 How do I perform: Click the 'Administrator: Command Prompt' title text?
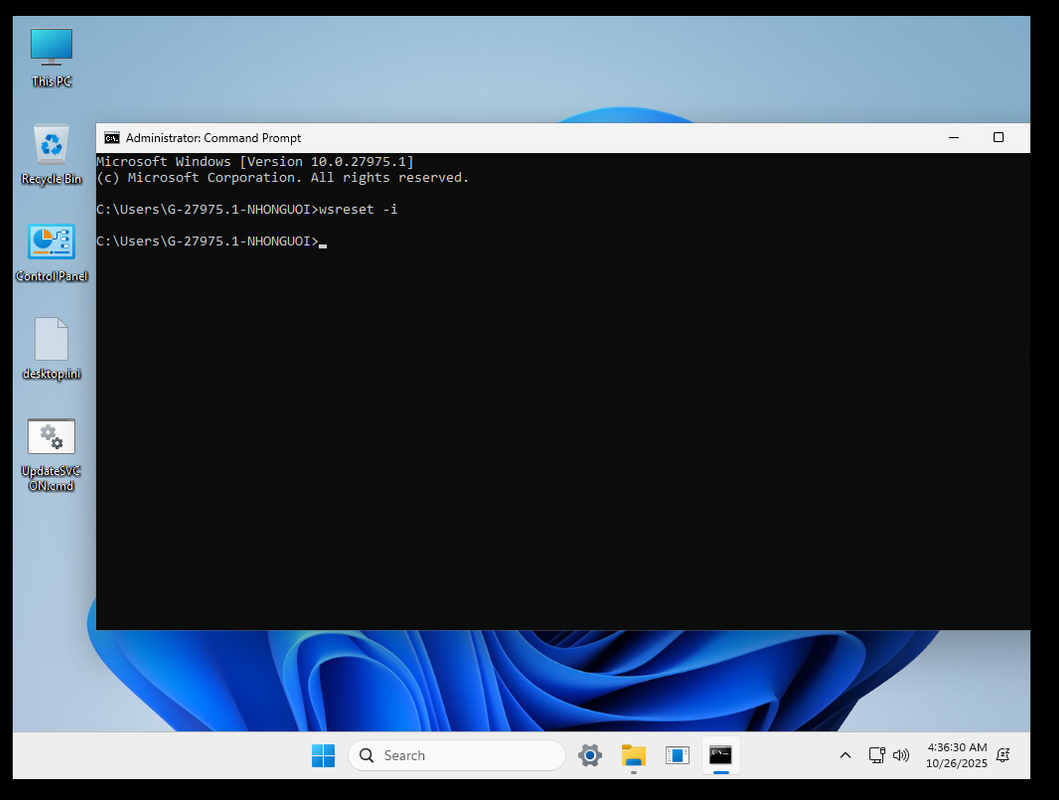click(x=213, y=138)
